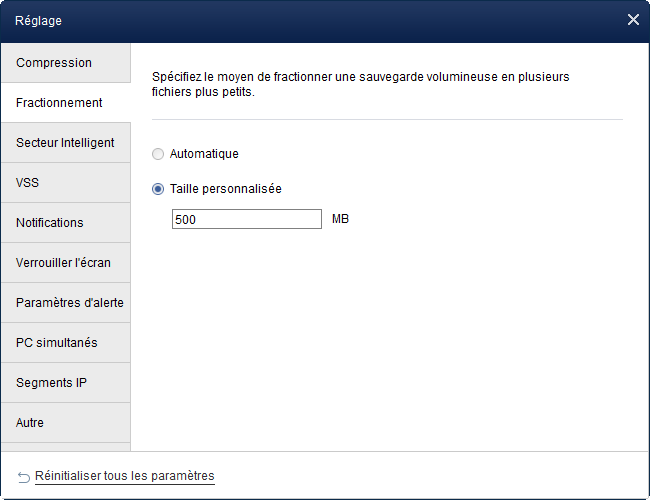Select the Automatique radio button
Image resolution: width=650 pixels, height=500 pixels.
click(157, 154)
